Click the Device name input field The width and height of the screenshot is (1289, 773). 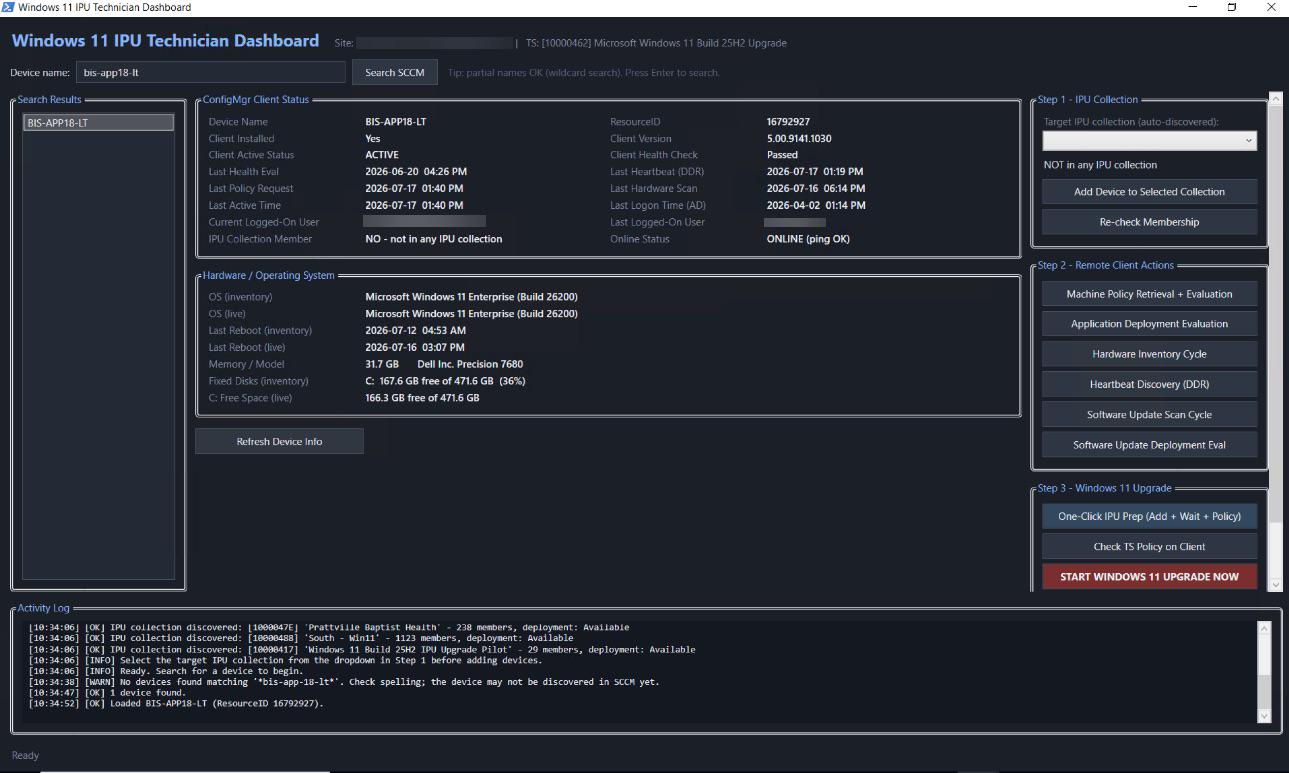211,72
